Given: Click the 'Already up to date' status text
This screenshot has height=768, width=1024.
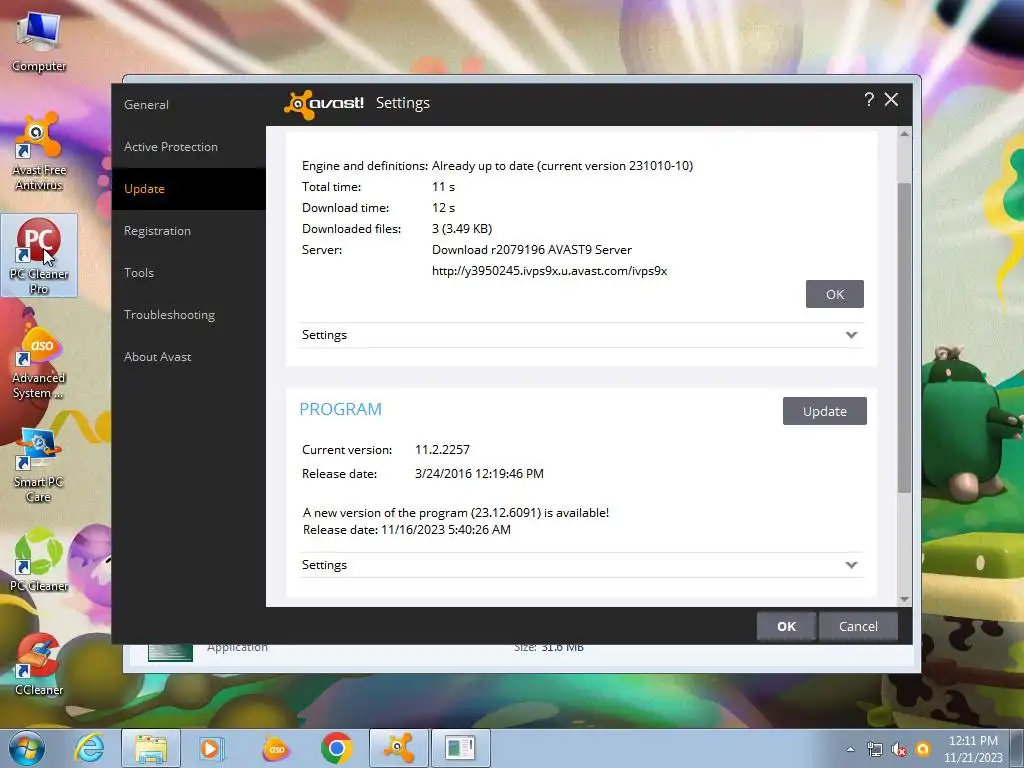Looking at the screenshot, I should pyautogui.click(x=562, y=166).
